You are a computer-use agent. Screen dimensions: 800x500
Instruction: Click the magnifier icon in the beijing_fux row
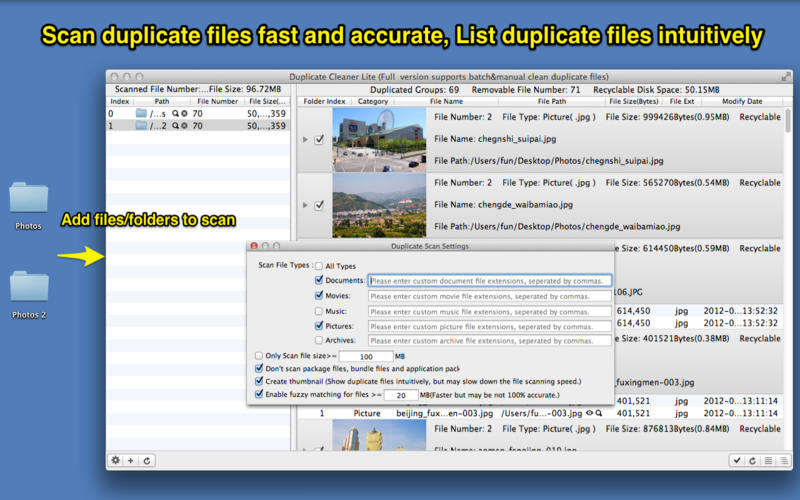pos(598,413)
